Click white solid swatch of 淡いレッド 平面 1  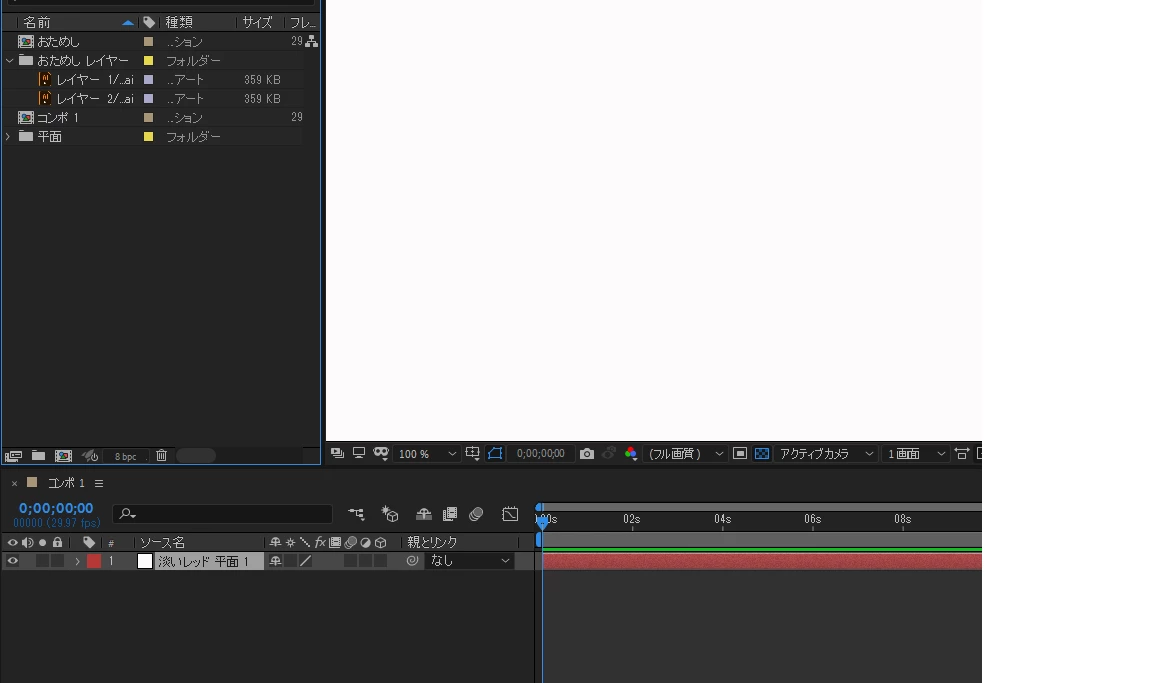145,561
